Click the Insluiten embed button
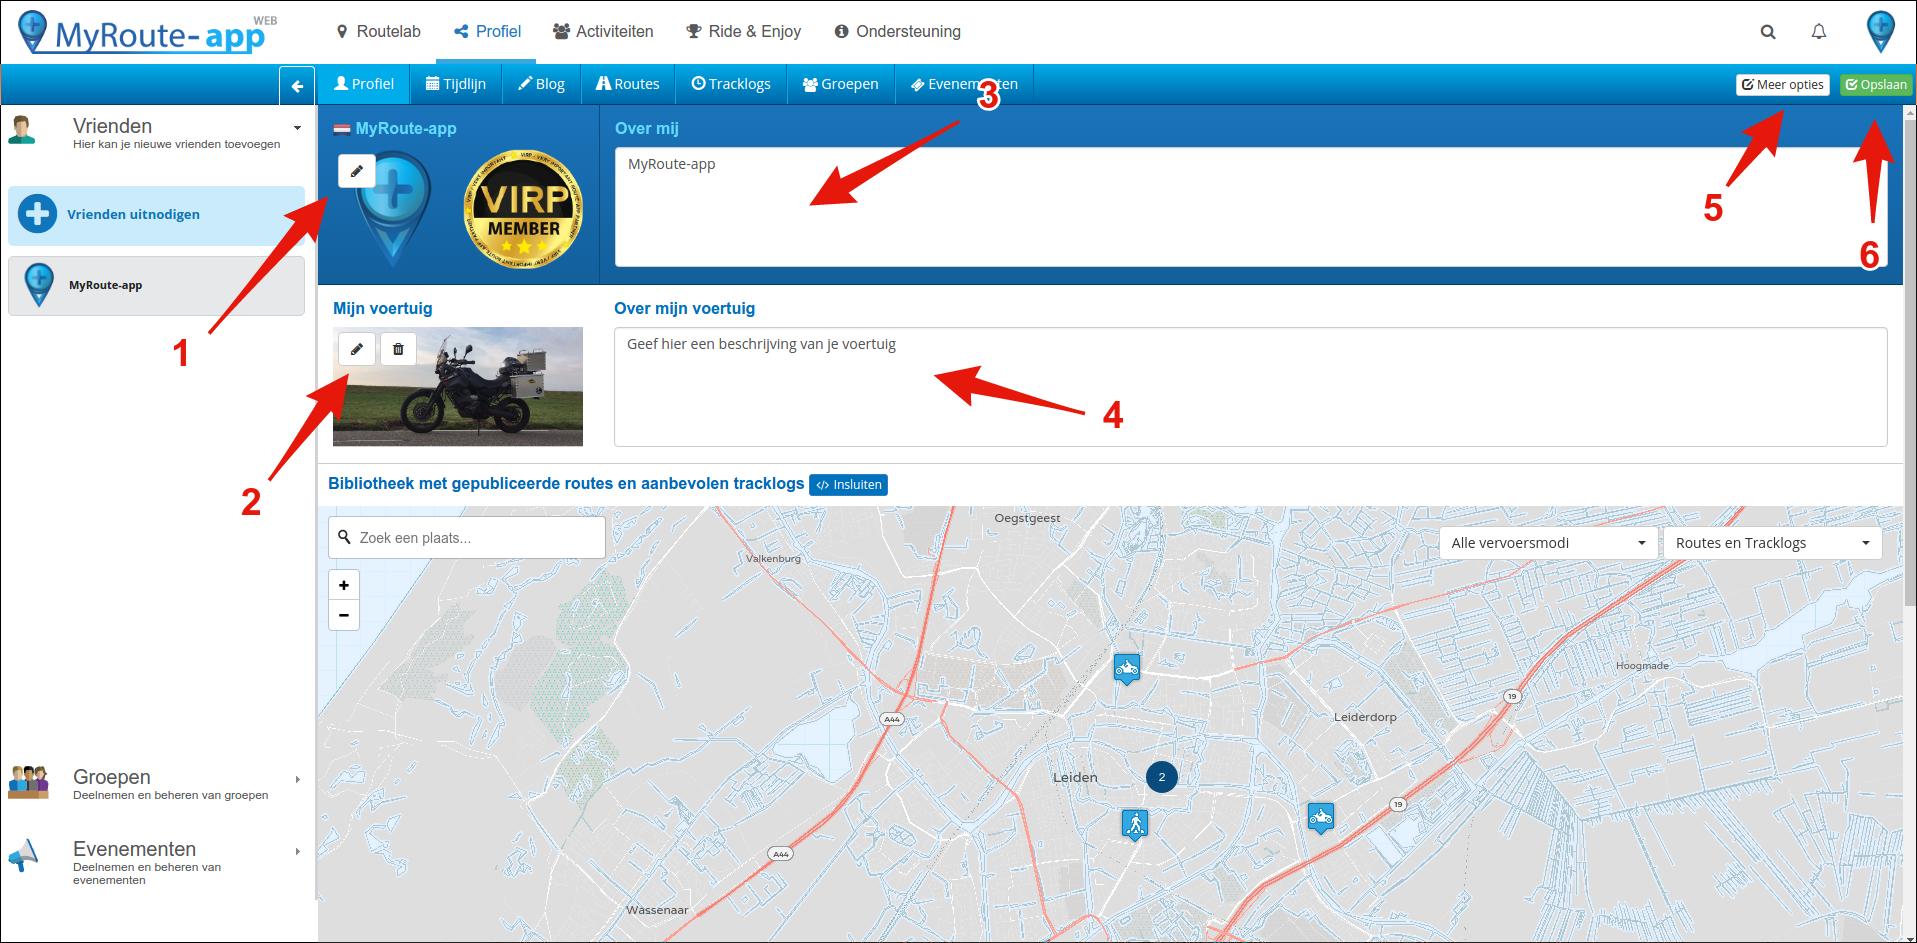This screenshot has height=943, width=1917. 849,485
